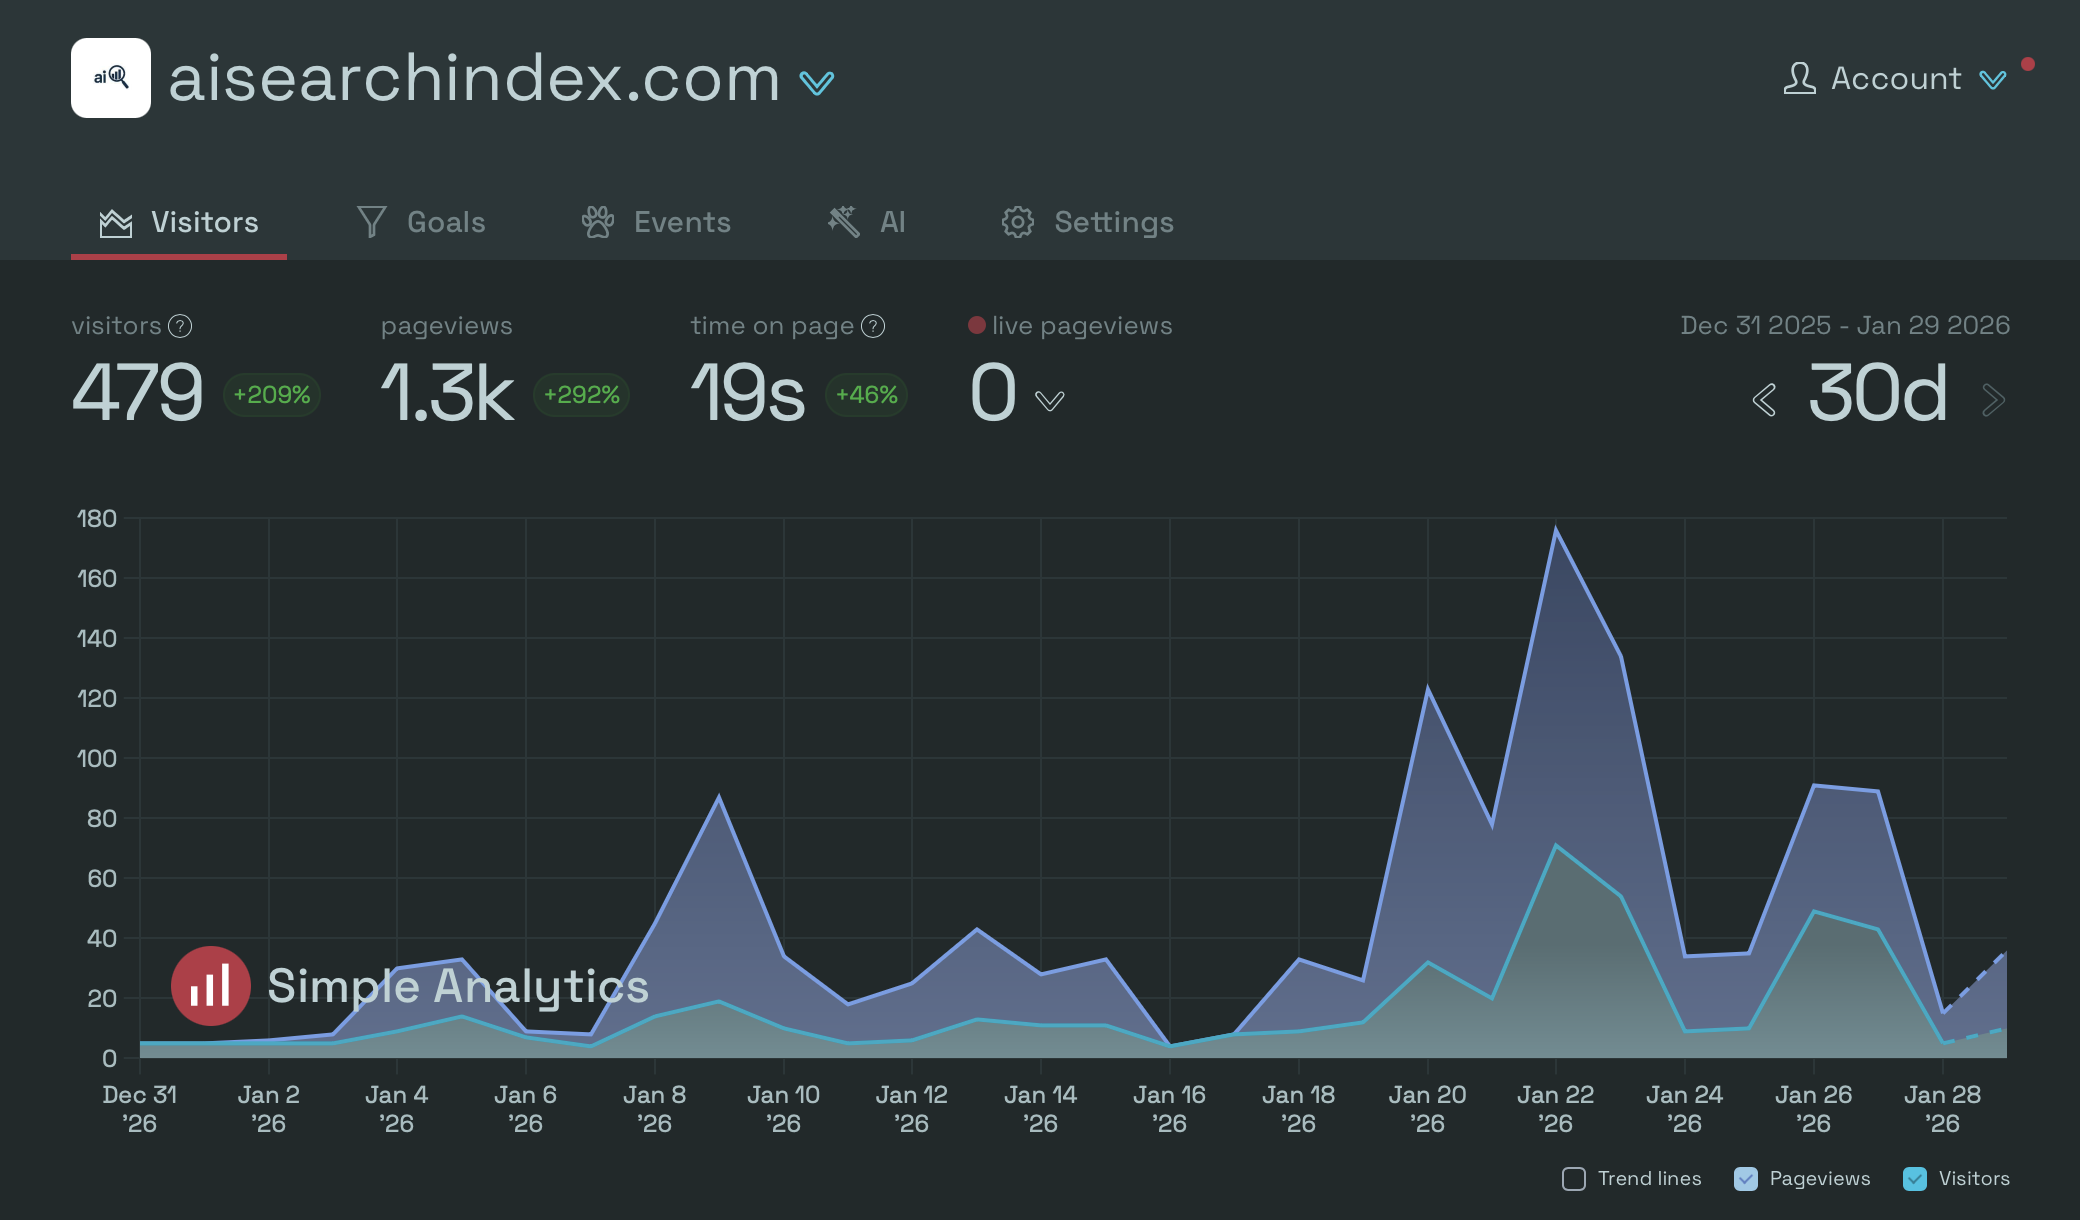Click the Goals funnel icon

tap(370, 222)
